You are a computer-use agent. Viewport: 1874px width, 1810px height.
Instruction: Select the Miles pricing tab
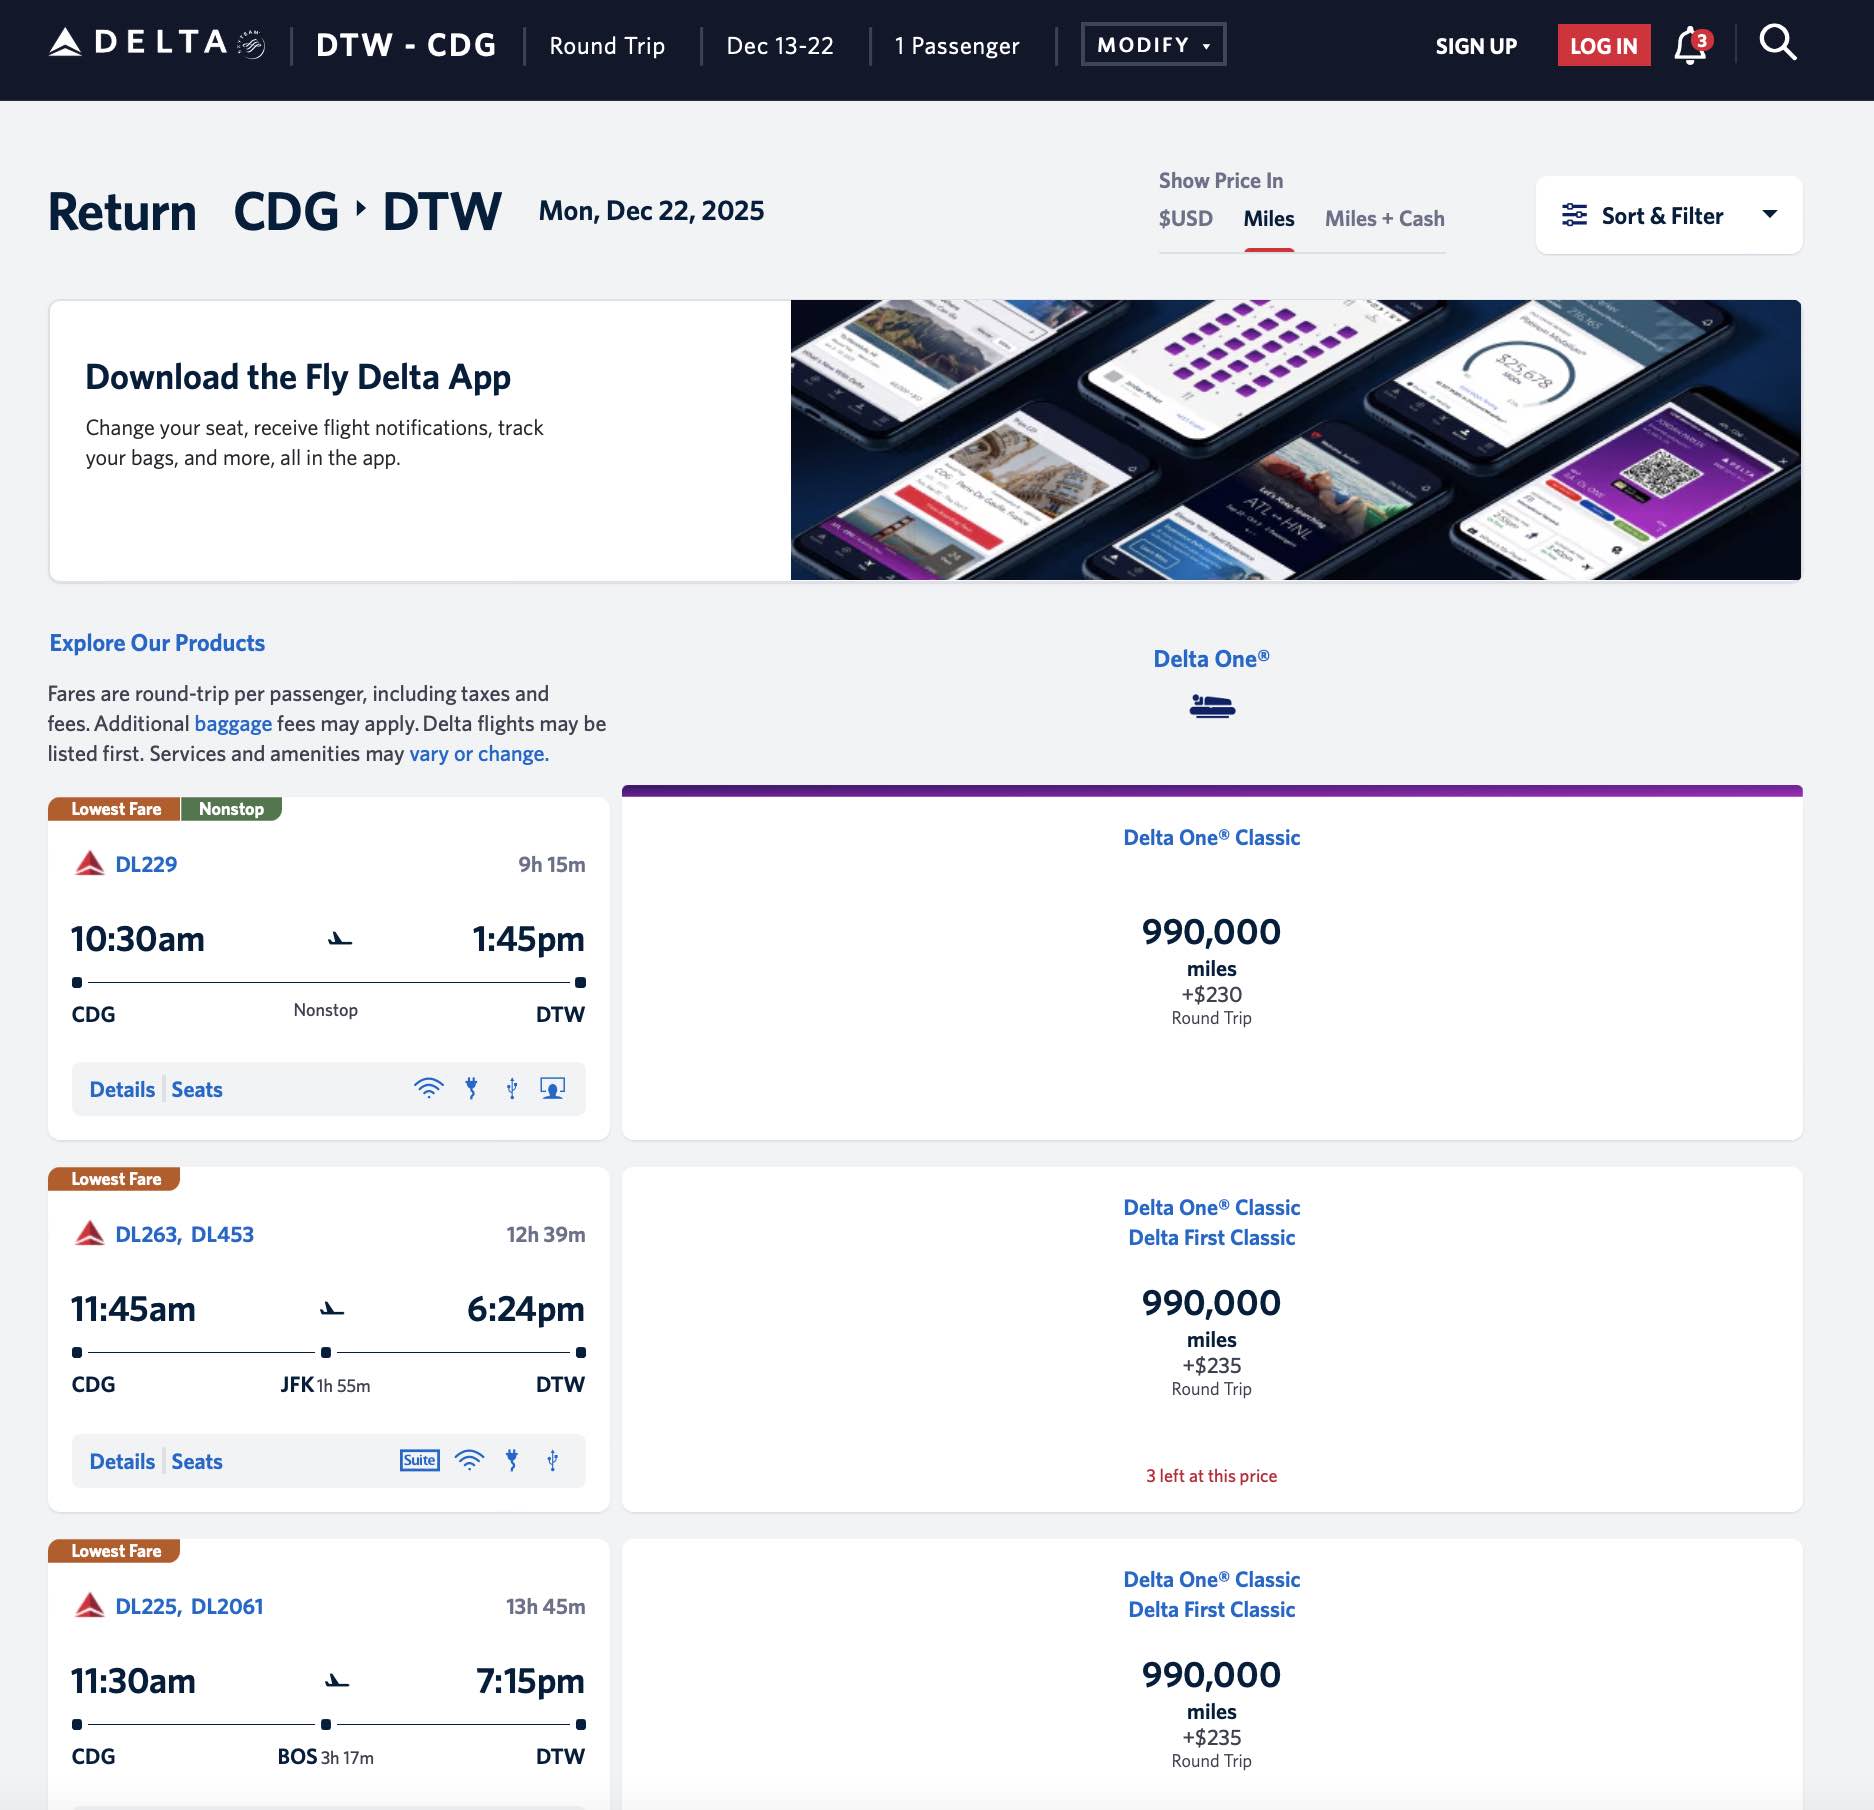(1268, 218)
